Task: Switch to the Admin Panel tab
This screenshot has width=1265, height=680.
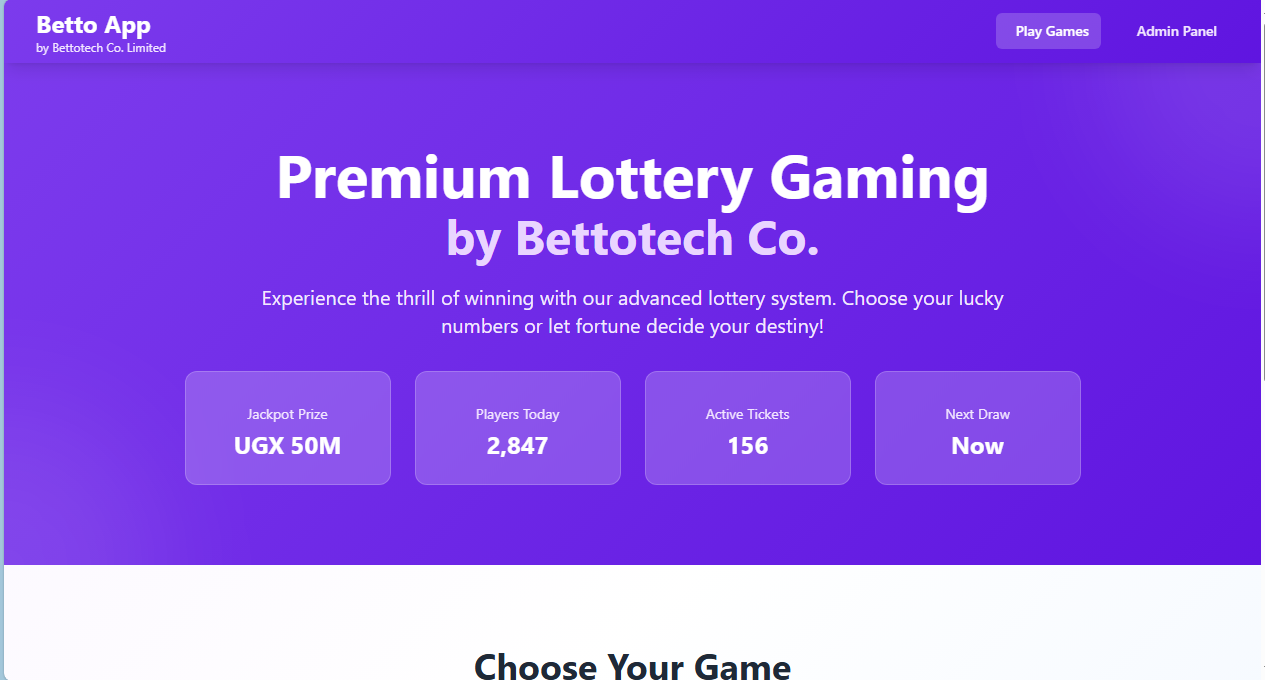Action: coord(1176,31)
